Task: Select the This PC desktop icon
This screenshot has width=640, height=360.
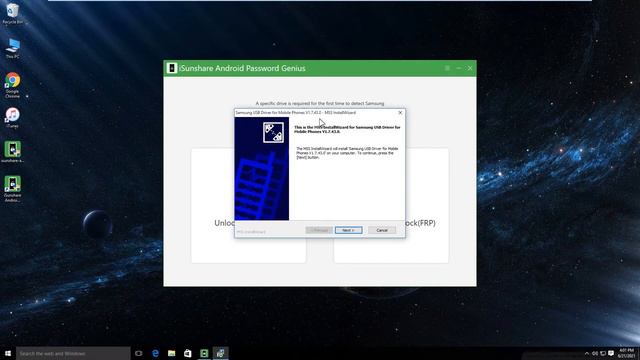Action: pyautogui.click(x=12, y=48)
